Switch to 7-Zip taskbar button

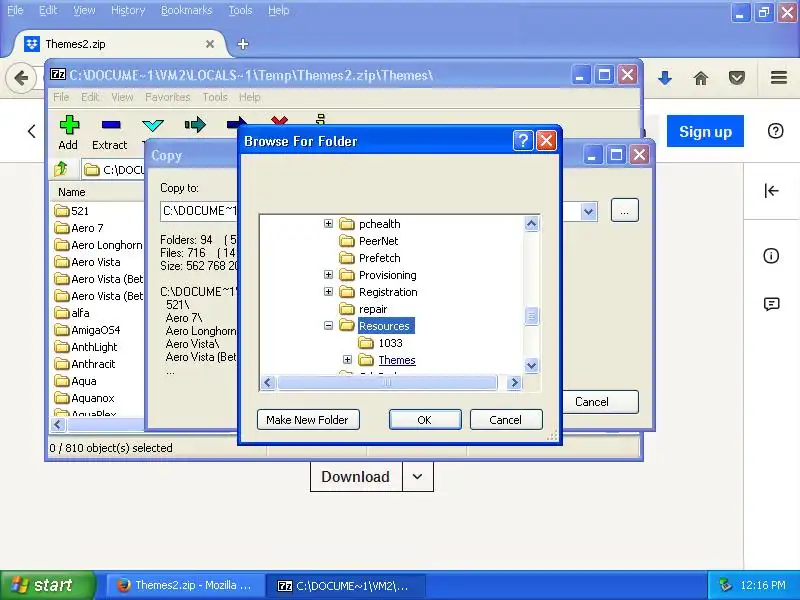tap(346, 586)
